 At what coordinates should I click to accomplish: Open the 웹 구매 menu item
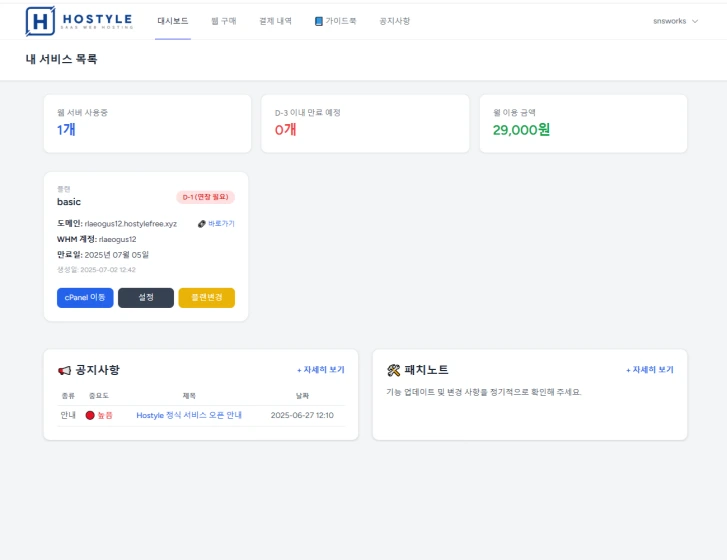[224, 21]
